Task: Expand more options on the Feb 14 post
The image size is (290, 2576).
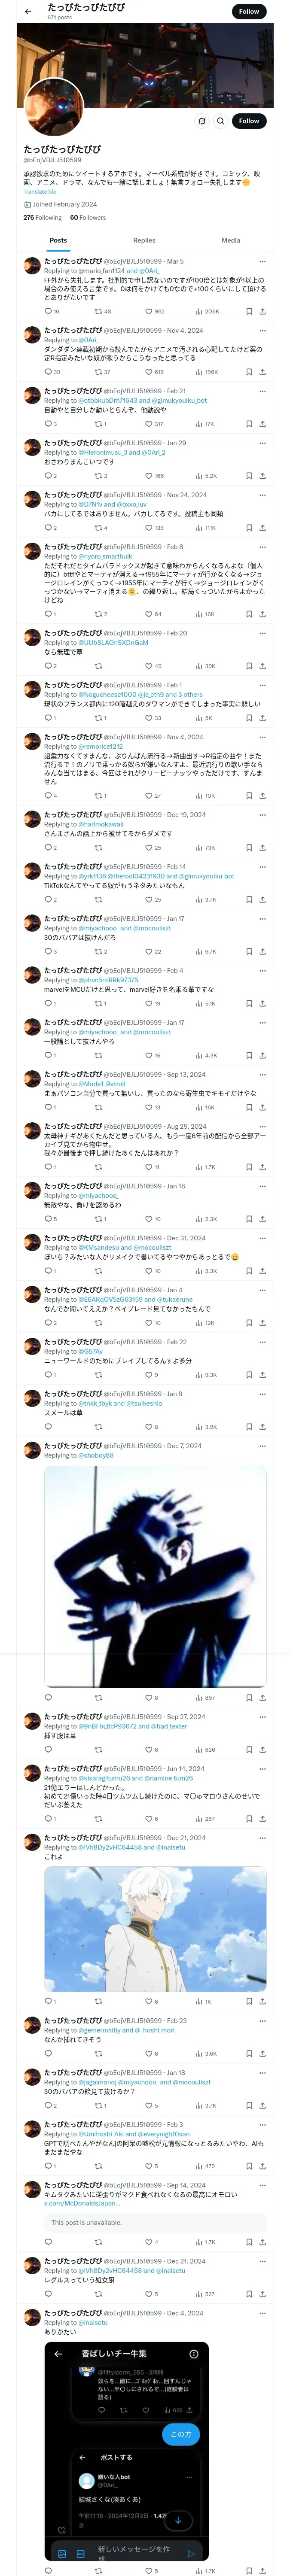Action: pyautogui.click(x=262, y=867)
